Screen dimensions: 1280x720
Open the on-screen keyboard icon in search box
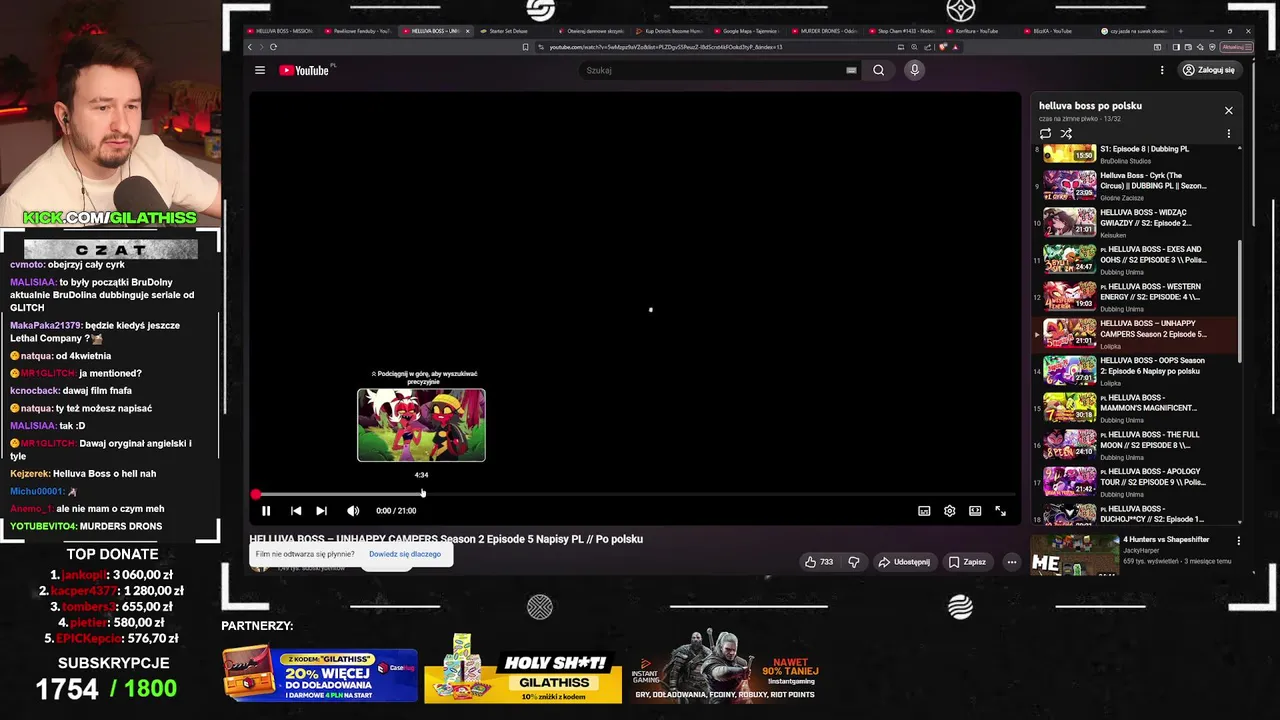coord(851,70)
